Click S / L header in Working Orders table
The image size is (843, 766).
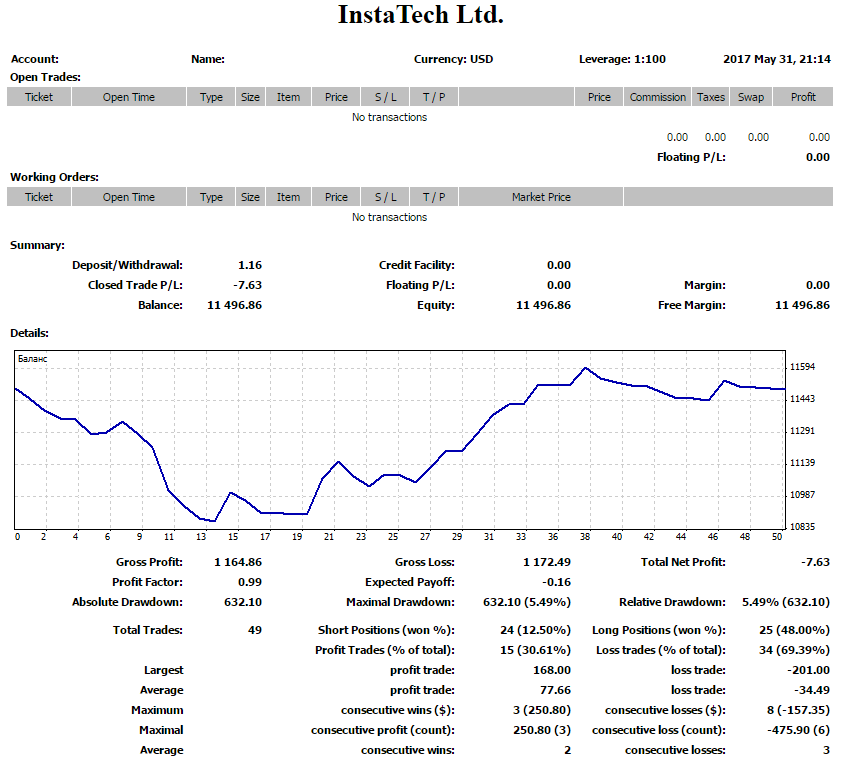tap(385, 197)
